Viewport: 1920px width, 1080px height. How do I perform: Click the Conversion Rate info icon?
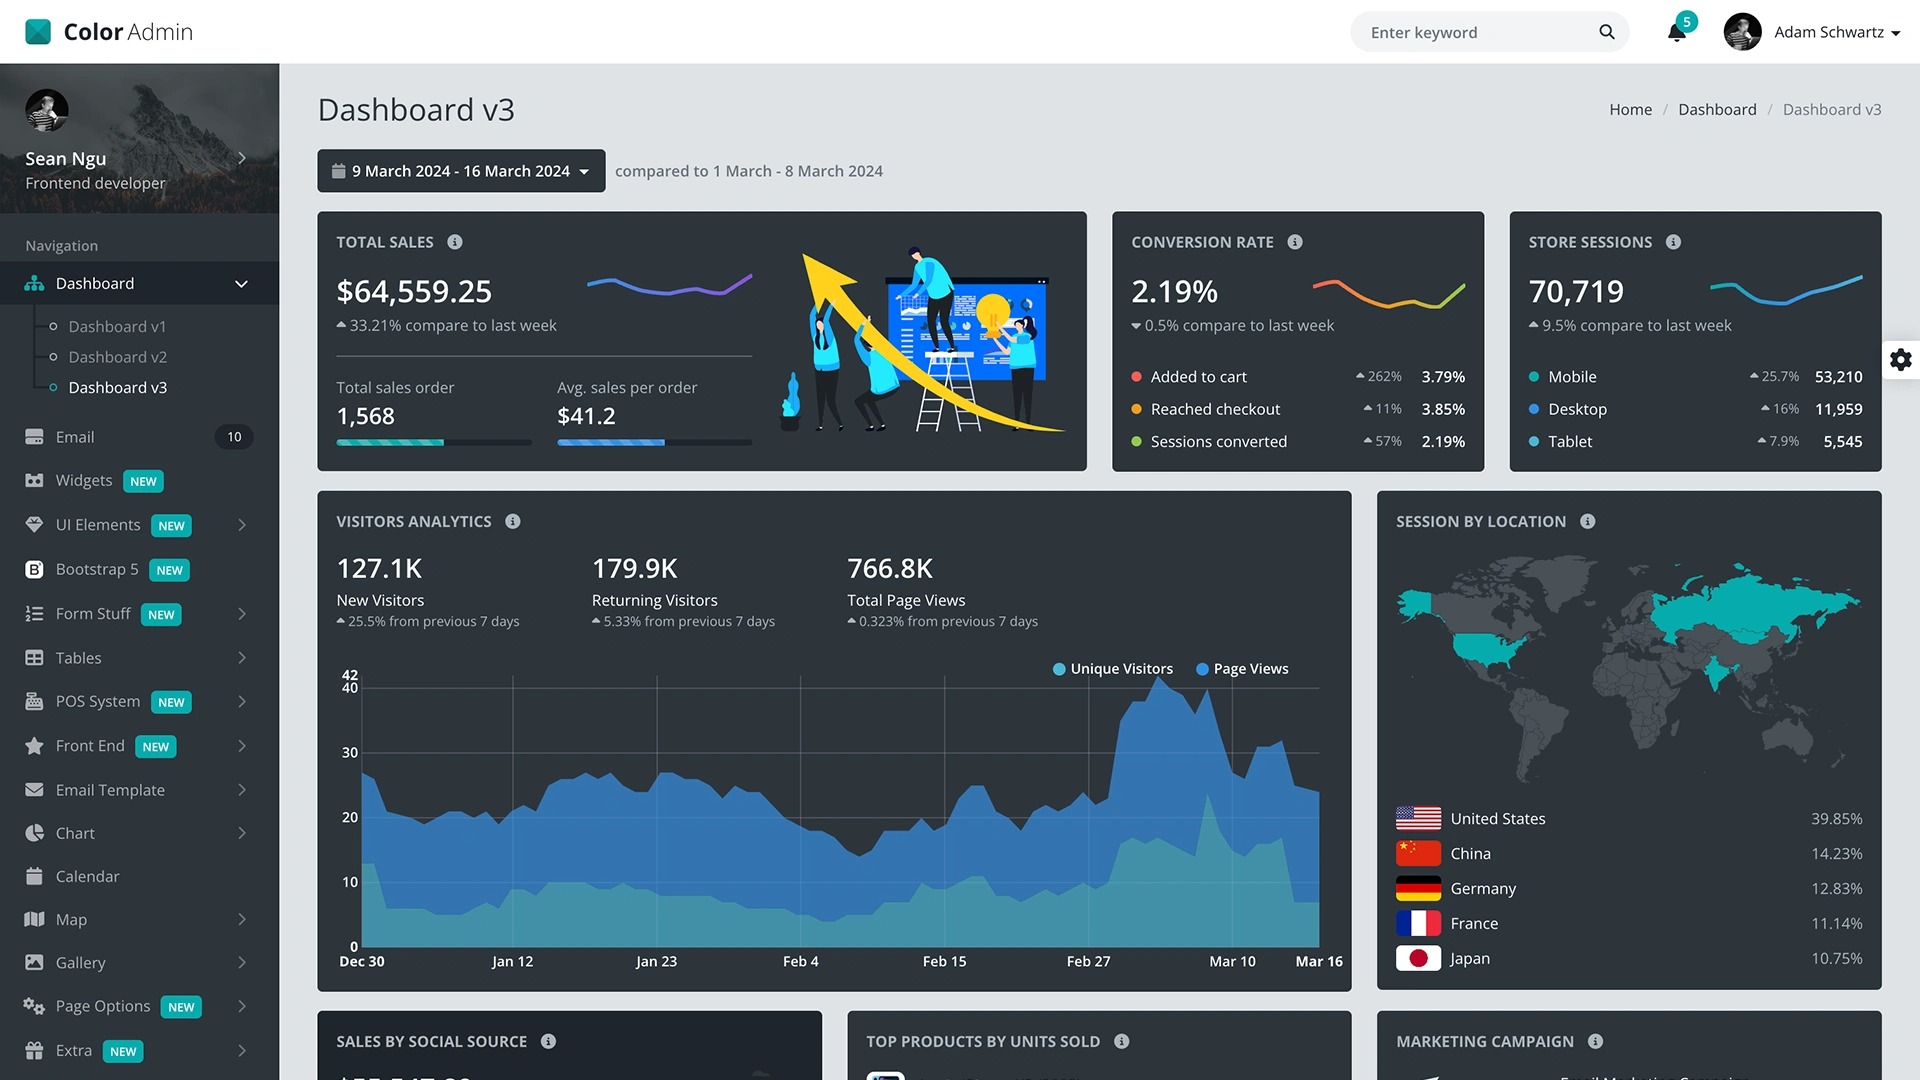[x=1295, y=242]
